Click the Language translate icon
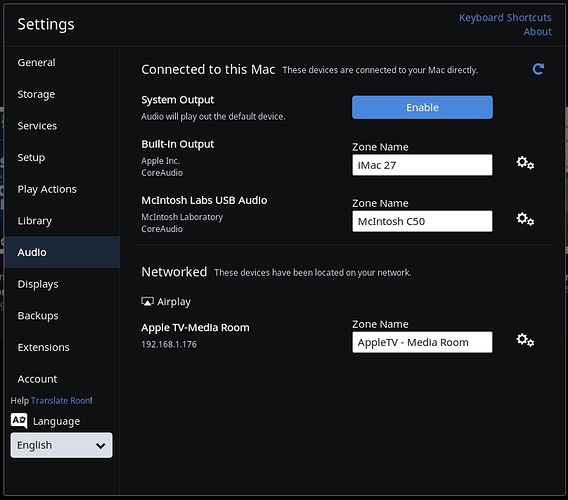The height and width of the screenshot is (500, 568). coord(19,421)
